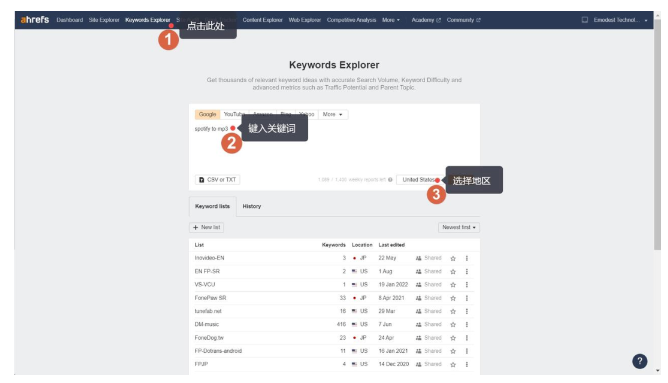Viewport: 668px width, 383px height.
Task: Star the VS-VCU list
Action: pyautogui.click(x=453, y=285)
